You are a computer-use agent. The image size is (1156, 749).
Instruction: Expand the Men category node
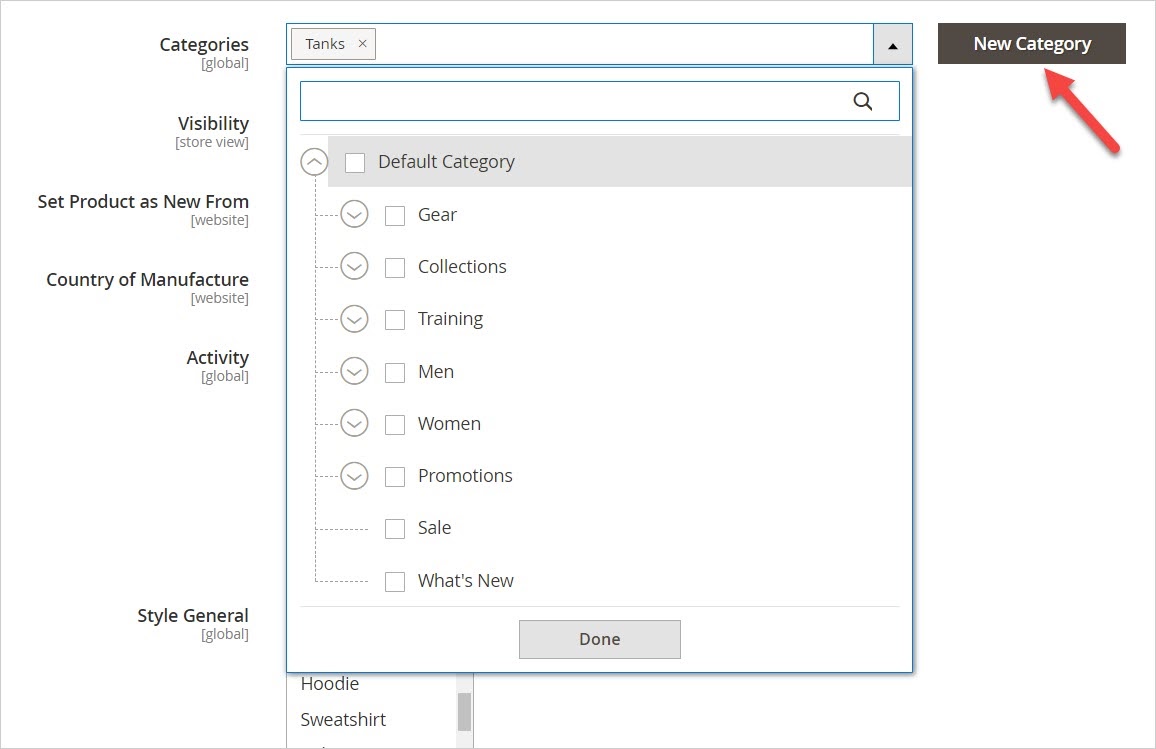[354, 371]
